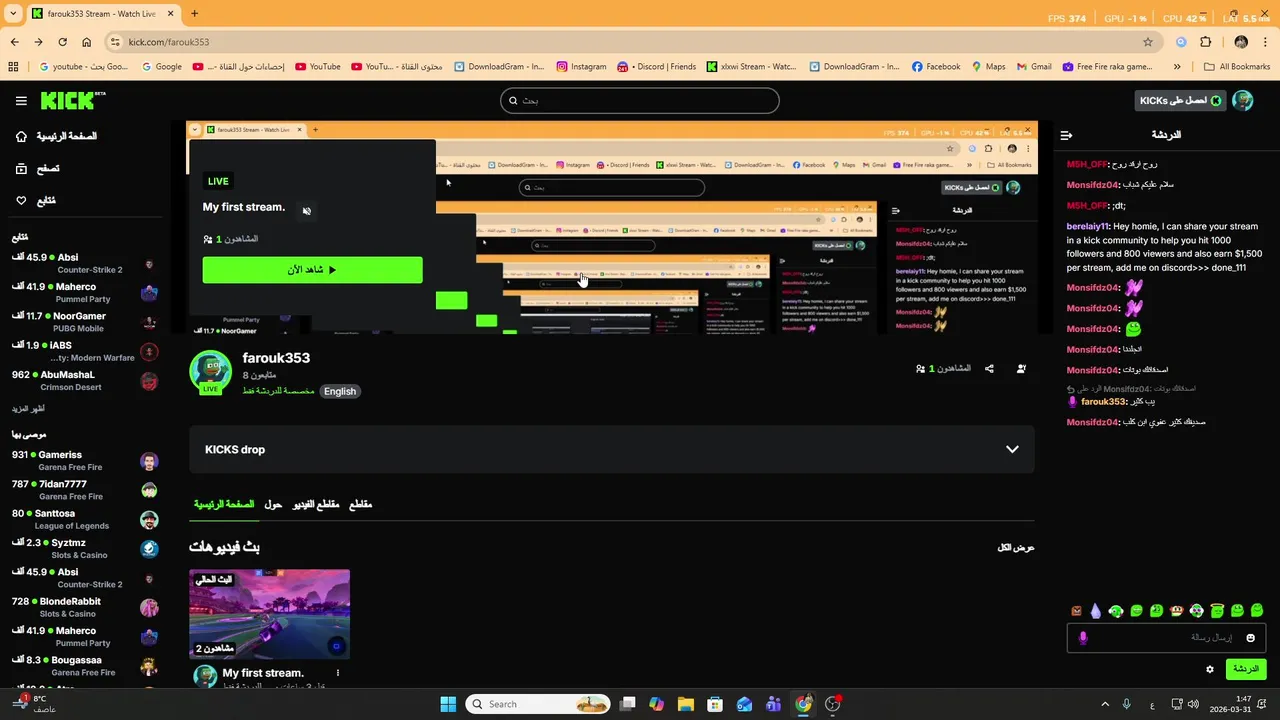
Task: Click the purple microphone identity badge in chat box
Action: tap(1082, 638)
